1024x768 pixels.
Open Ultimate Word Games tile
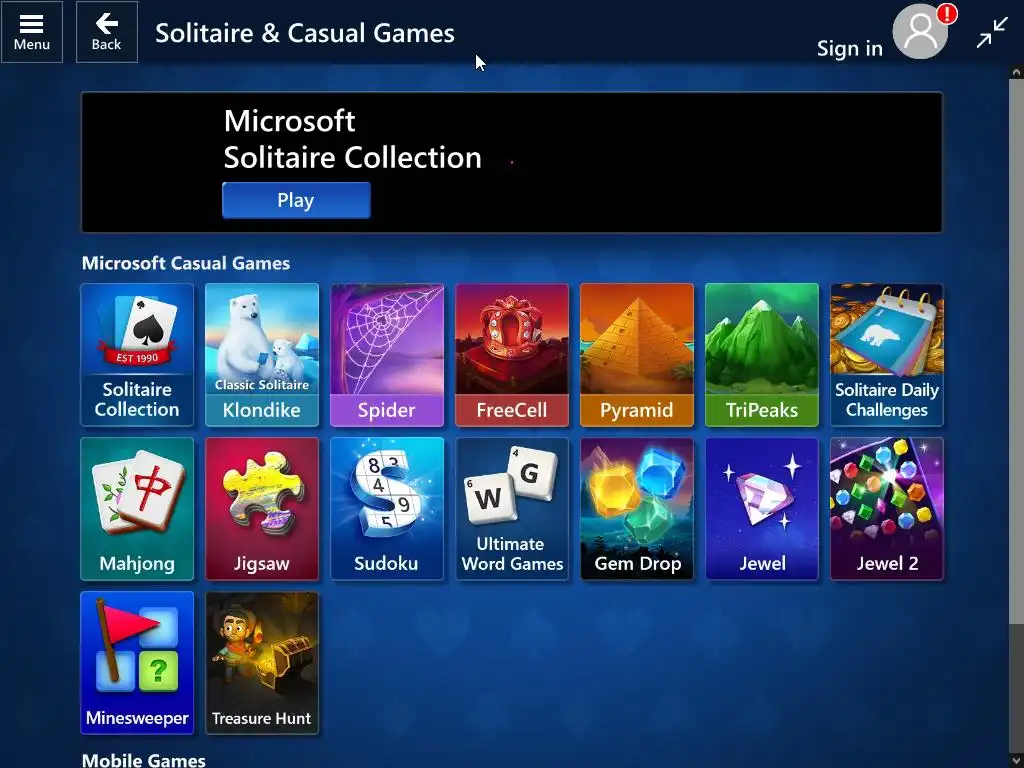tap(512, 509)
